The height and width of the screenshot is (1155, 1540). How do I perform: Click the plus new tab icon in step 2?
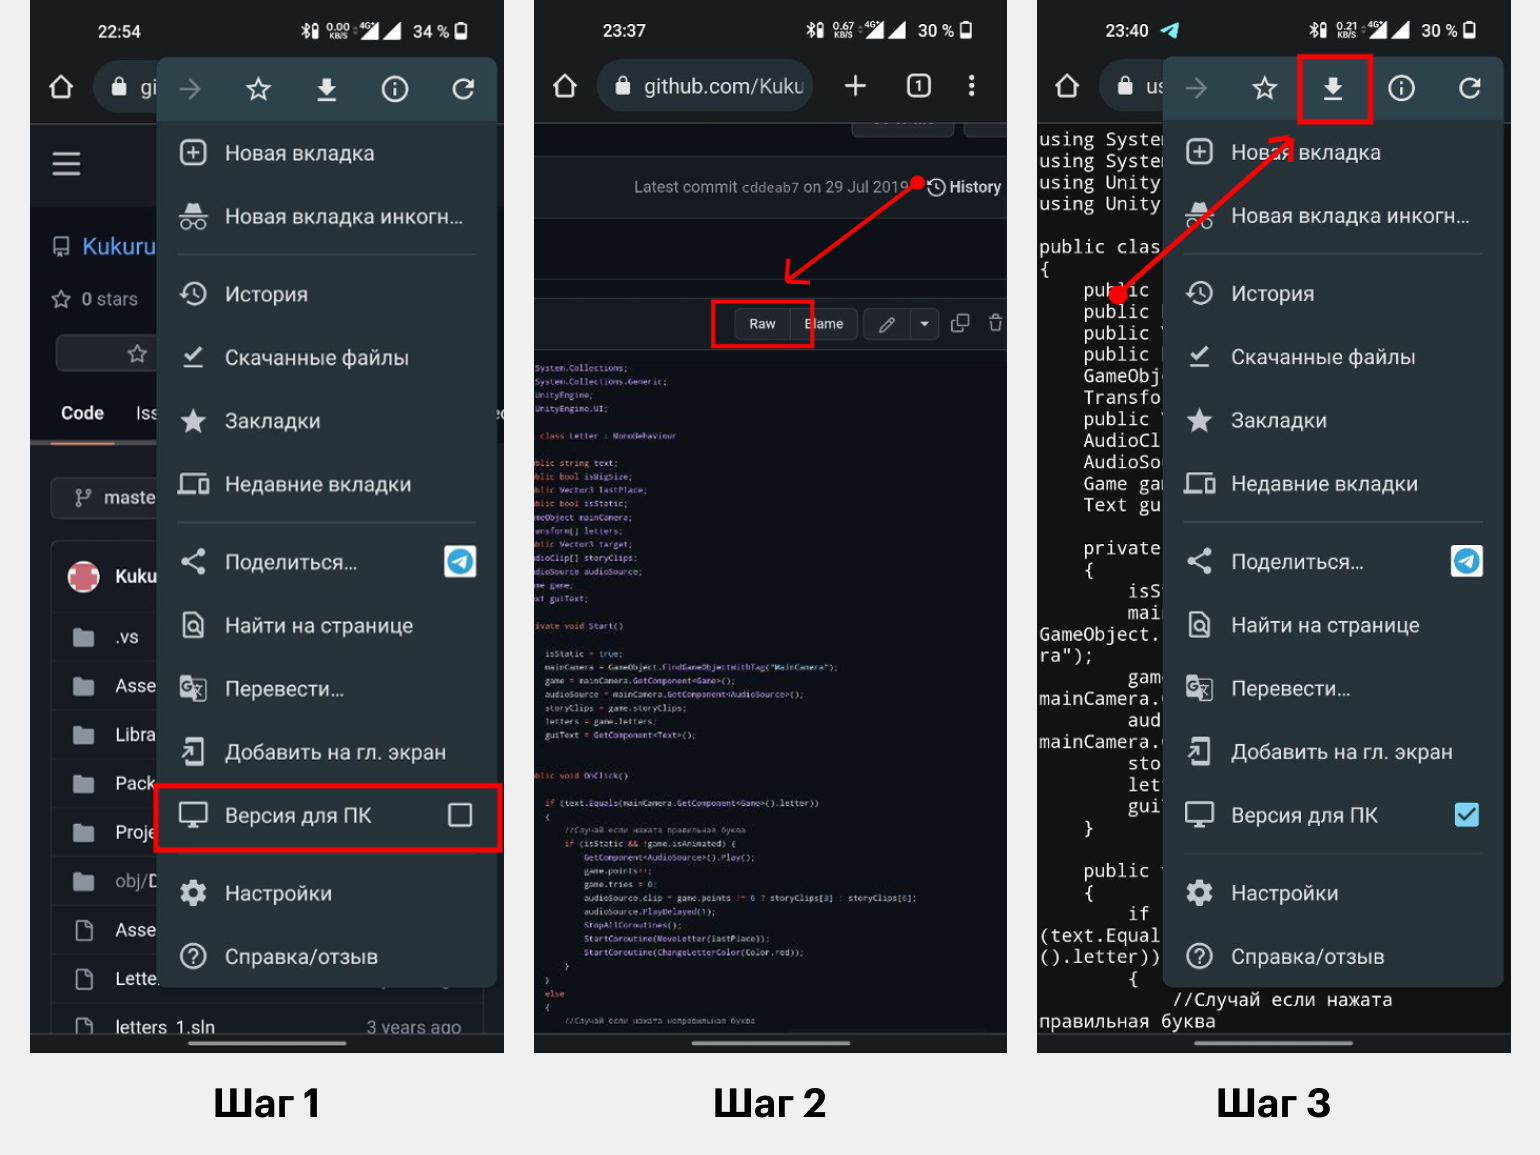[855, 86]
